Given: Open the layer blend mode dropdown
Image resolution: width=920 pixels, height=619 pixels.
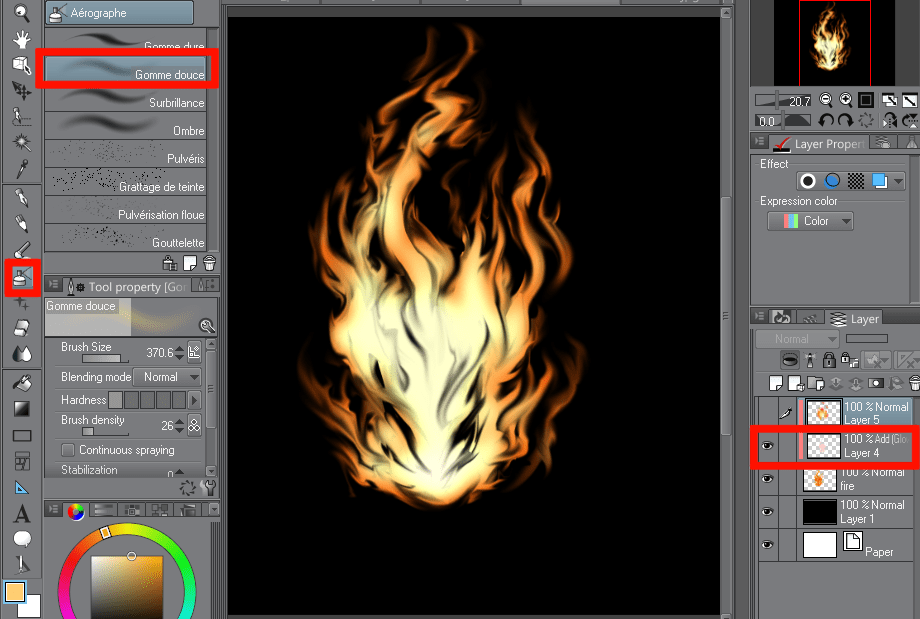Looking at the screenshot, I should (x=797, y=339).
